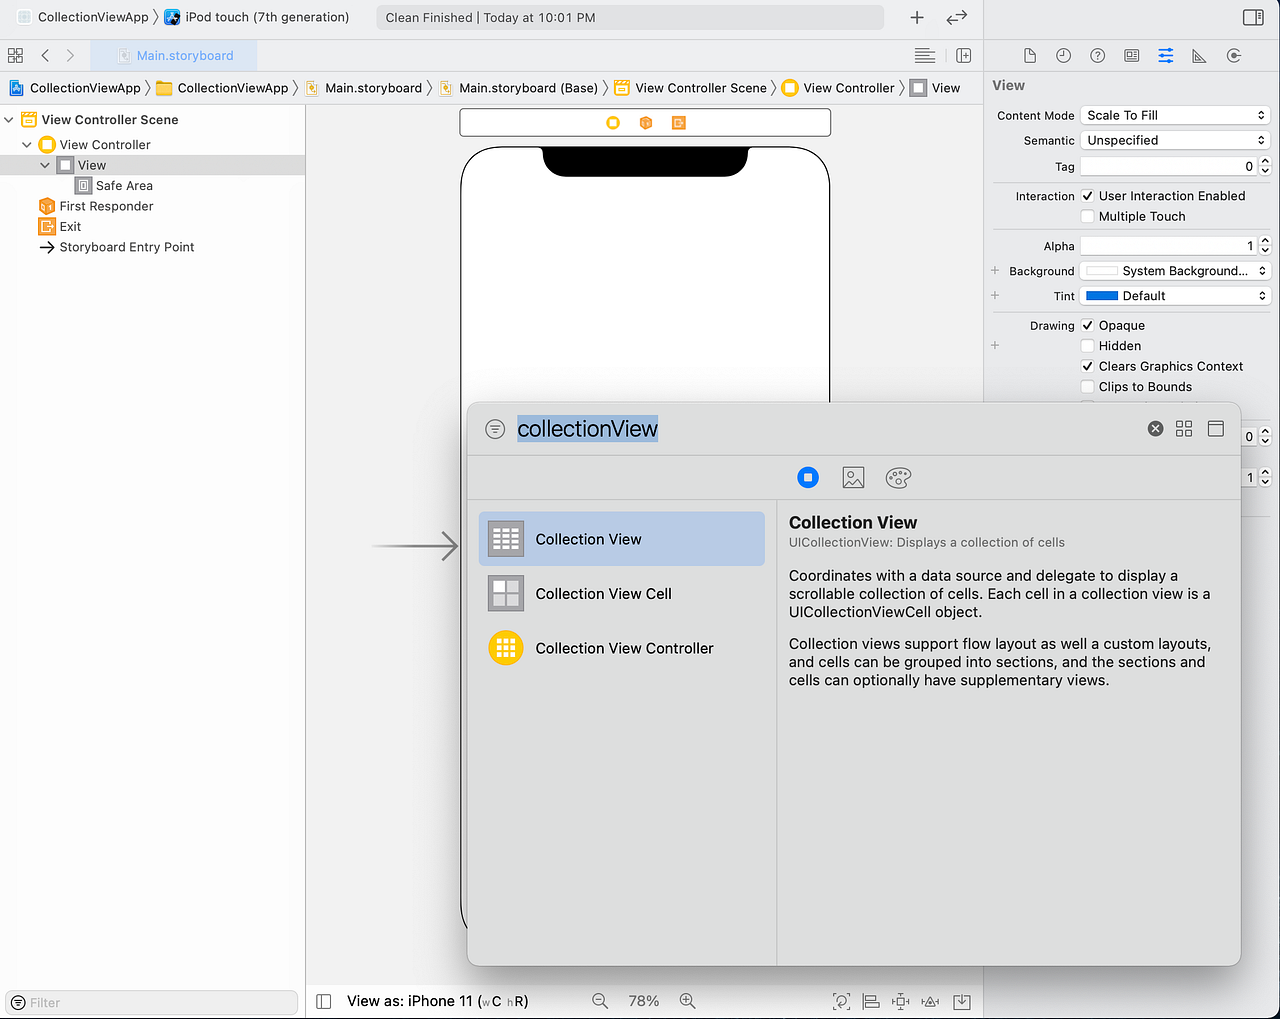1280x1019 pixels.
Task: Clear the collectionView search with the x button
Action: point(1155,428)
